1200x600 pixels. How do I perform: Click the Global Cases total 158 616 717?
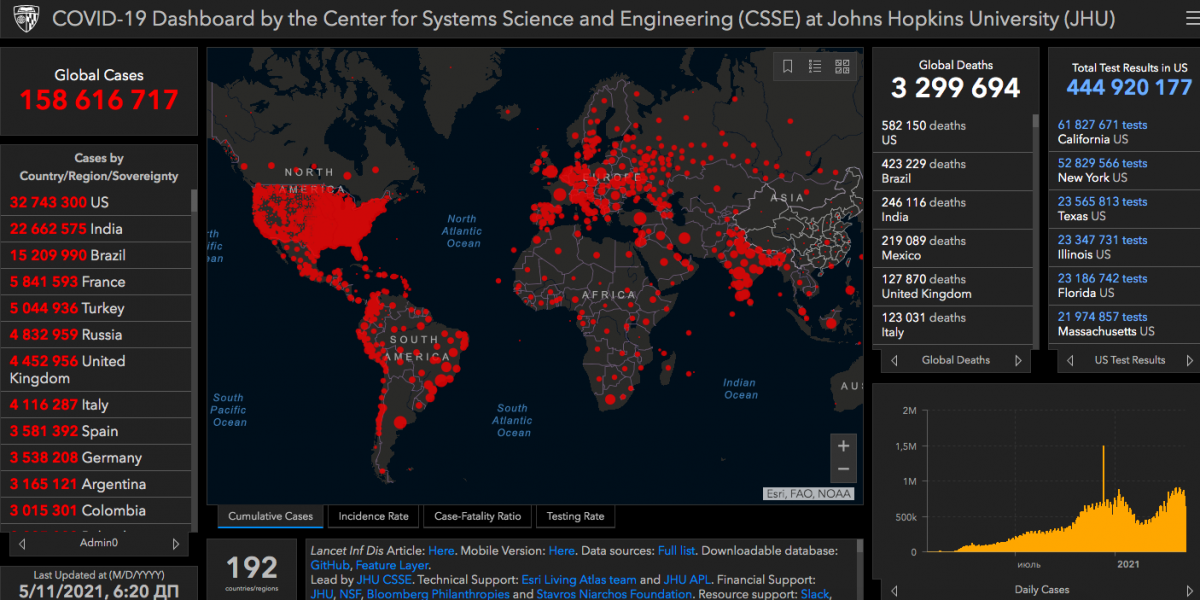pos(99,100)
